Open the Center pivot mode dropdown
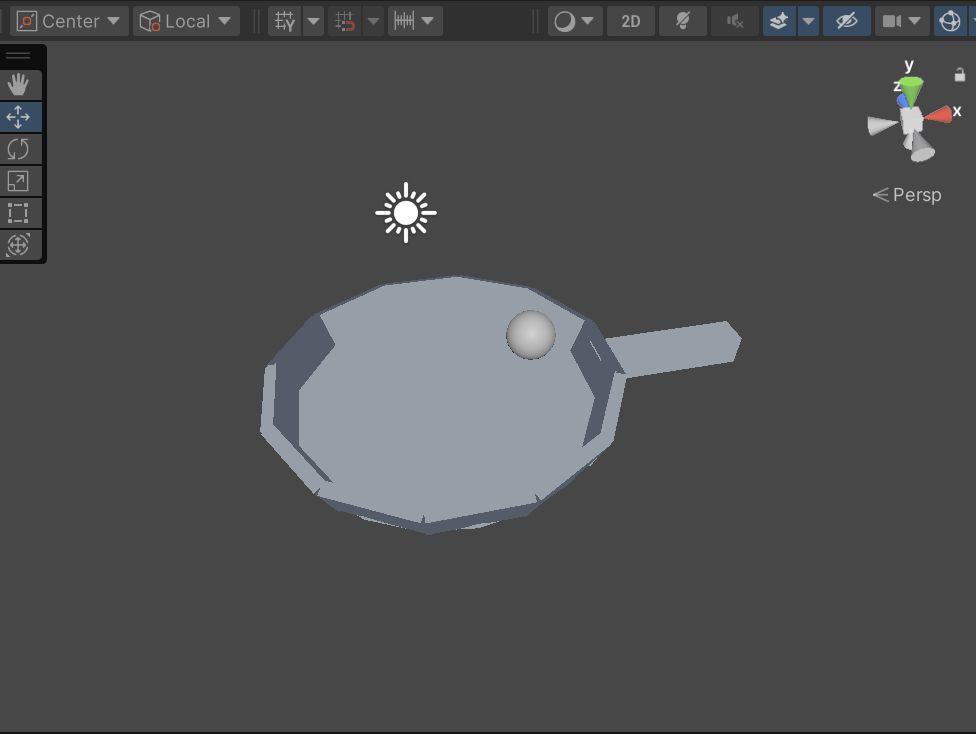This screenshot has height=734, width=976. (x=69, y=21)
